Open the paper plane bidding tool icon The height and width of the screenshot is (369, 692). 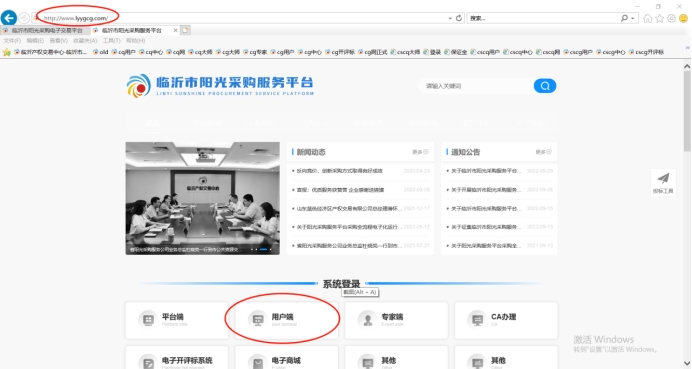[663, 182]
